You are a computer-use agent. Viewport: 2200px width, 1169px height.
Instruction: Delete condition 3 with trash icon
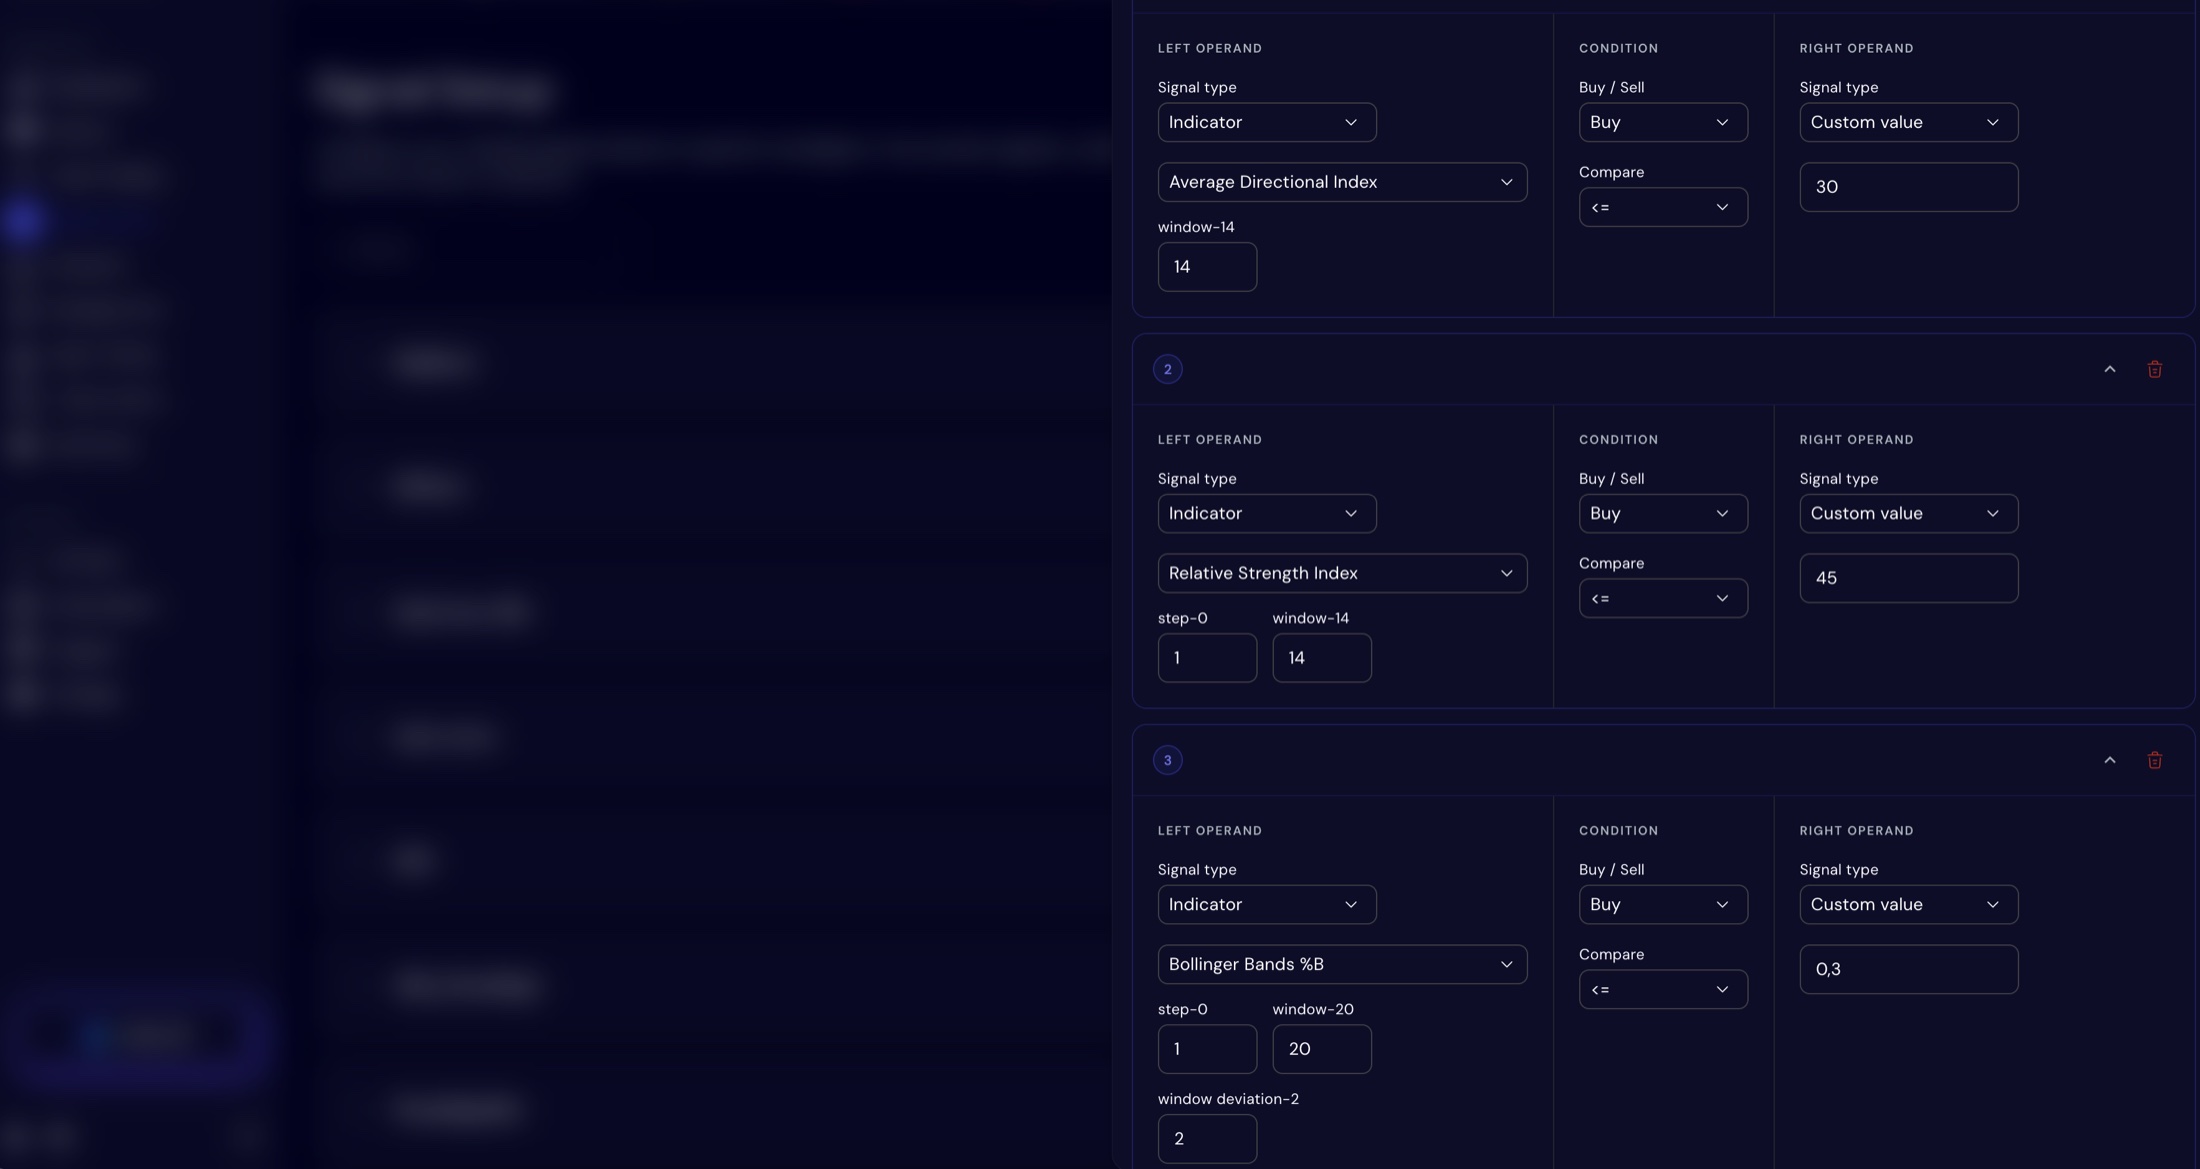pyautogui.click(x=2155, y=760)
